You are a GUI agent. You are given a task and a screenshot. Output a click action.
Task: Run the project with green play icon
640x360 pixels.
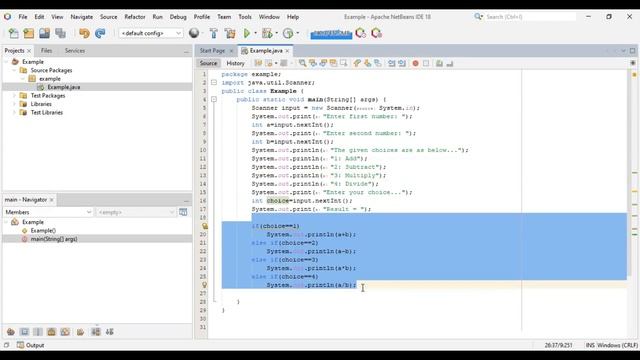coord(247,33)
